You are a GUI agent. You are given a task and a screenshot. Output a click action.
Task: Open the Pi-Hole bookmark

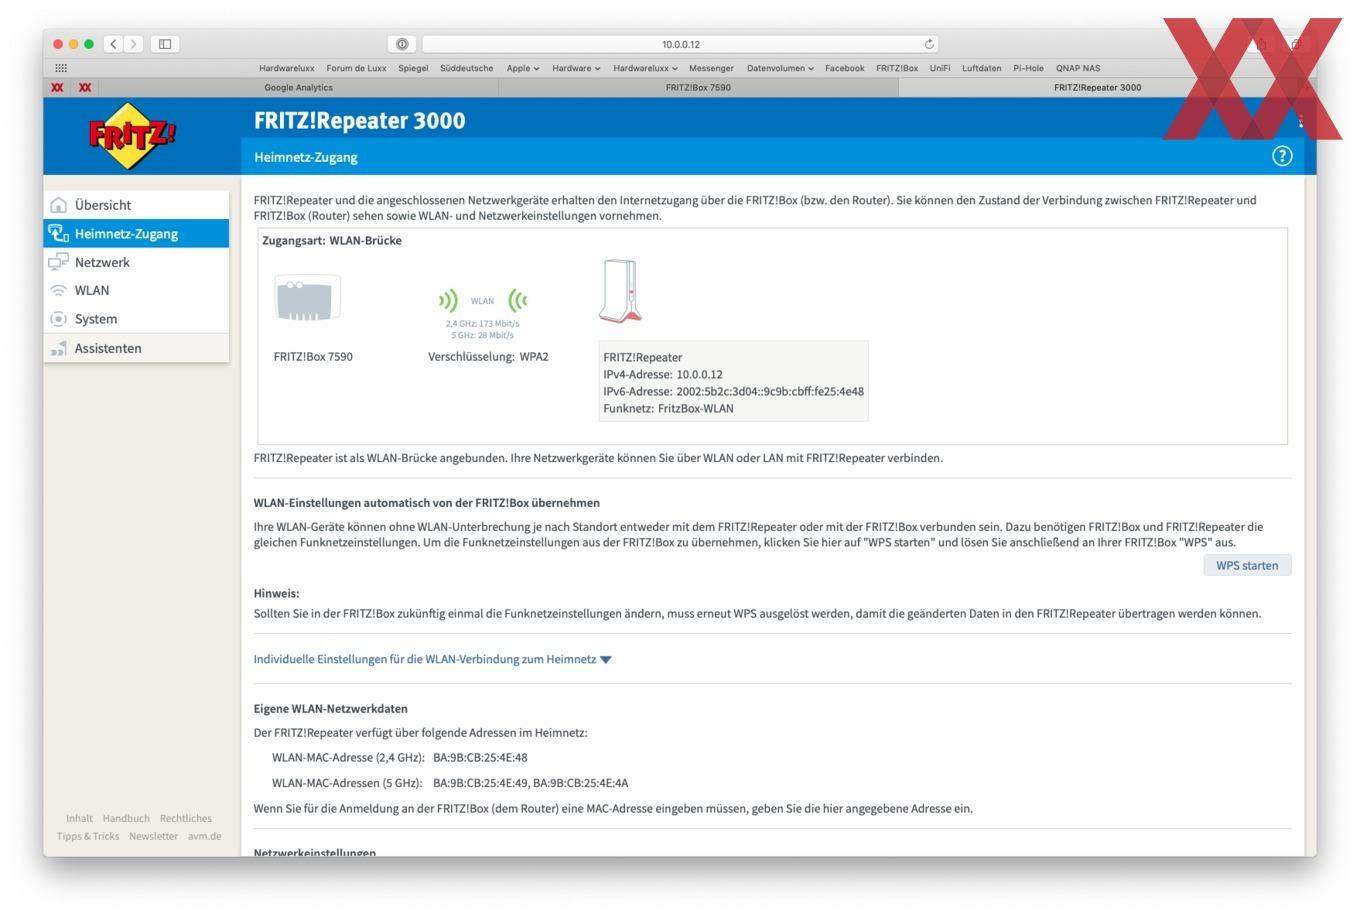point(1028,68)
